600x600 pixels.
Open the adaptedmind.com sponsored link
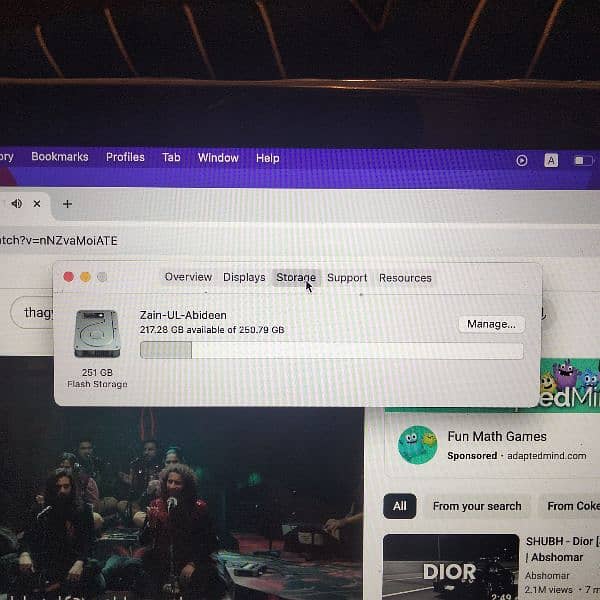tap(546, 456)
